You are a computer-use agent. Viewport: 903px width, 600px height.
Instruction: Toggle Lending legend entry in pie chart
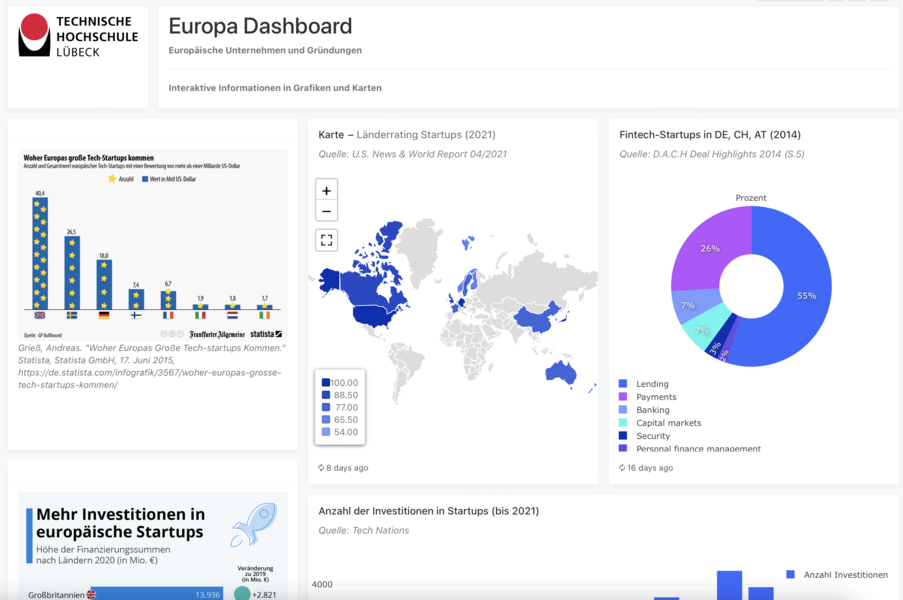click(x=644, y=383)
